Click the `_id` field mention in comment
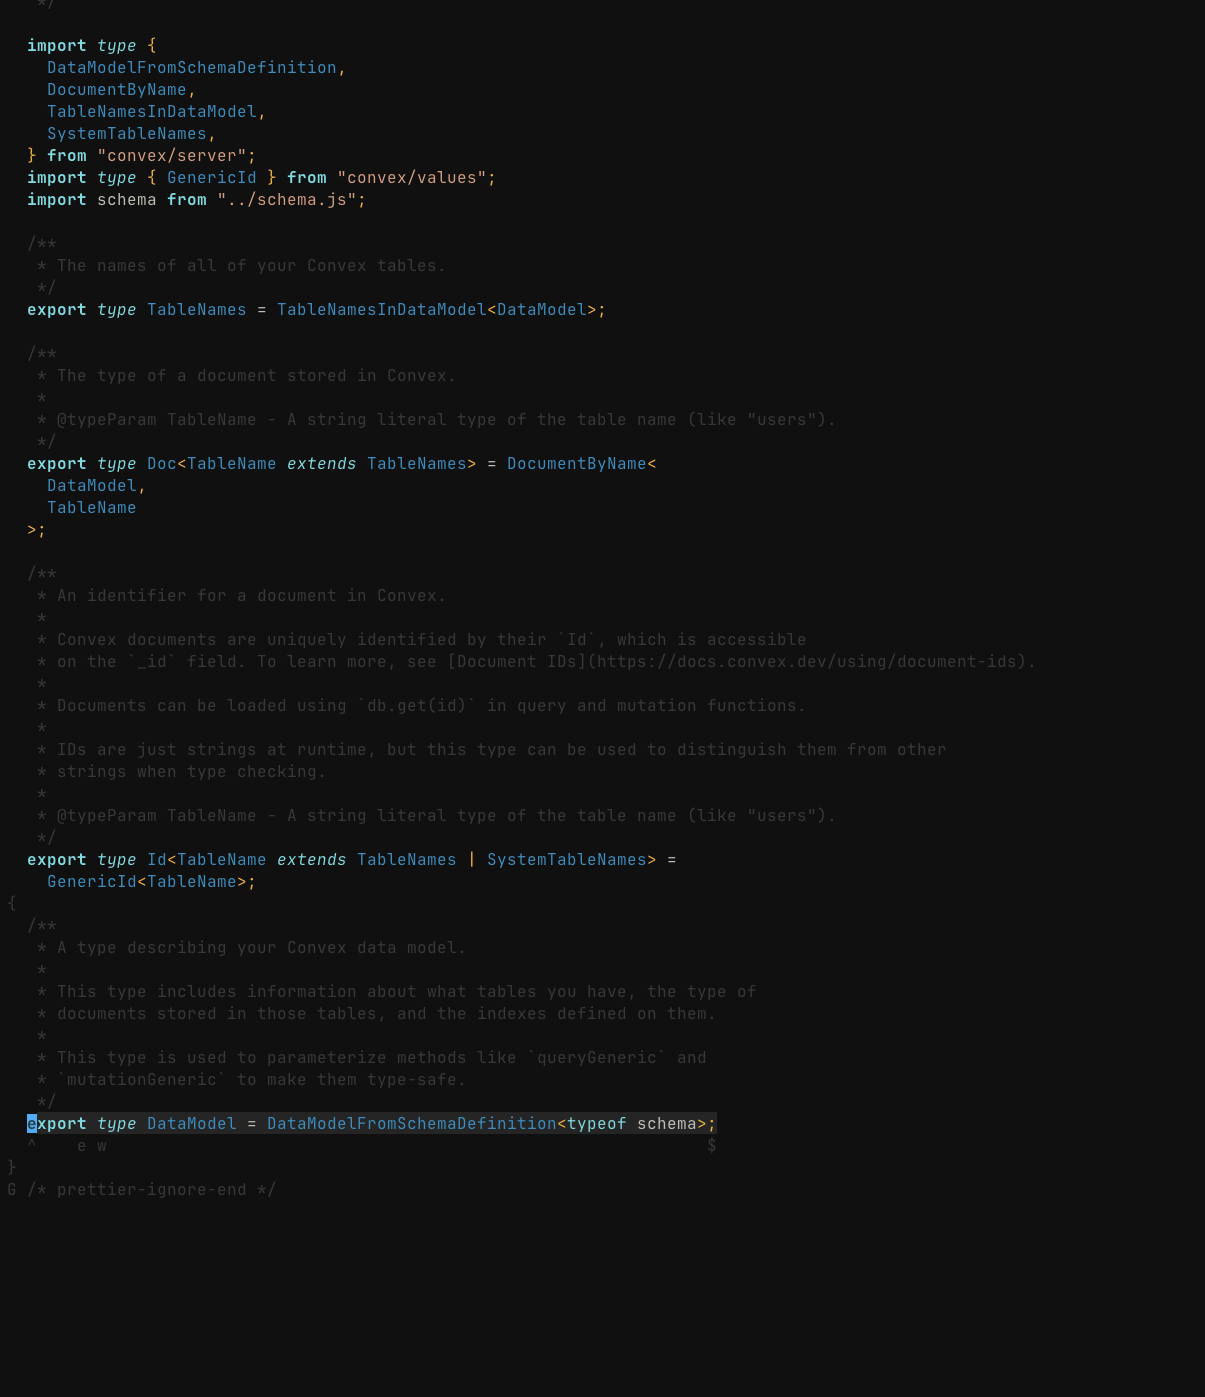Screen dimensions: 1205x1397 point(152,662)
